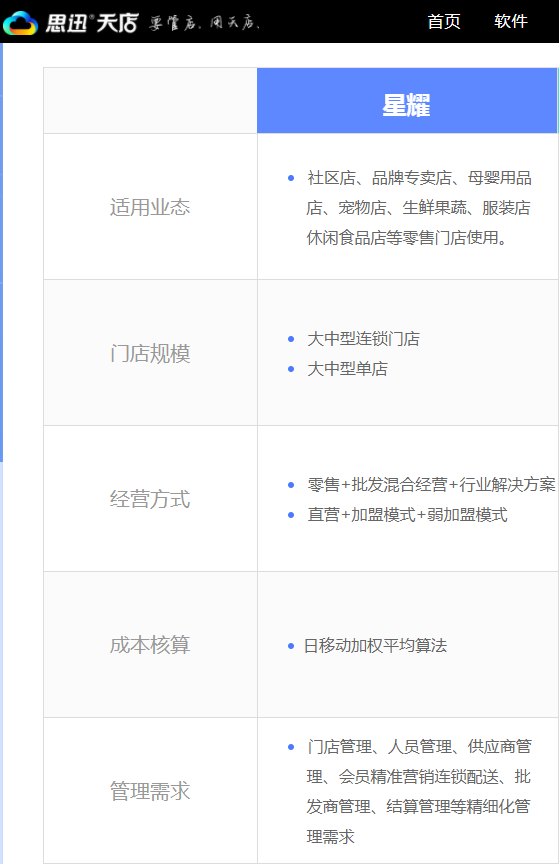The image size is (559, 864).
Task: Click the 直营+加盟模式+弱加盟模式 text
Action: click(x=407, y=515)
